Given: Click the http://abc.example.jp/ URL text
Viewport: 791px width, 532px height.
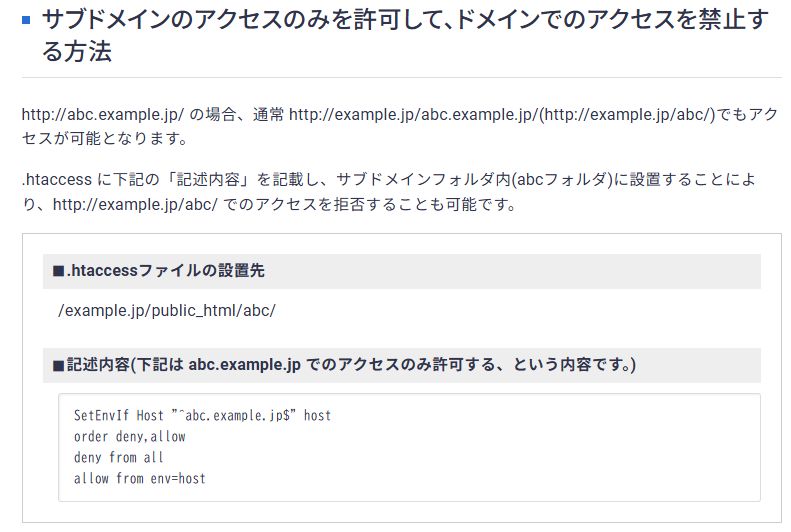Looking at the screenshot, I should 103,114.
